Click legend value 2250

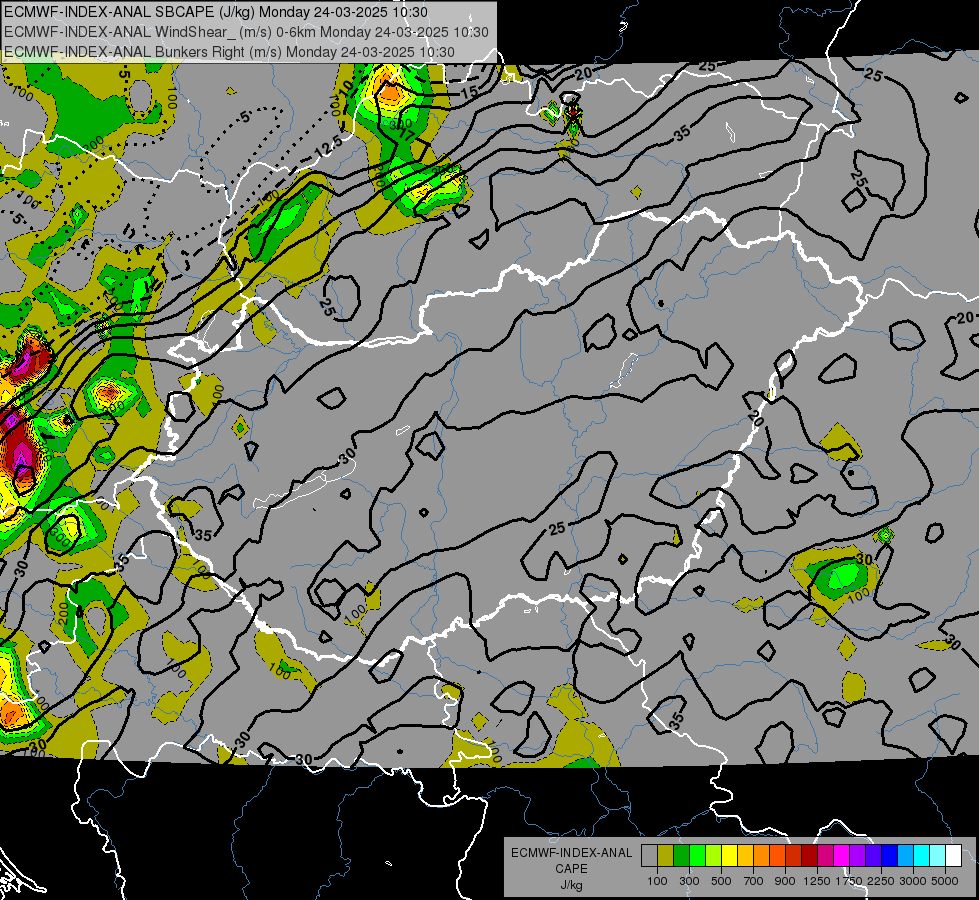[x=881, y=881]
